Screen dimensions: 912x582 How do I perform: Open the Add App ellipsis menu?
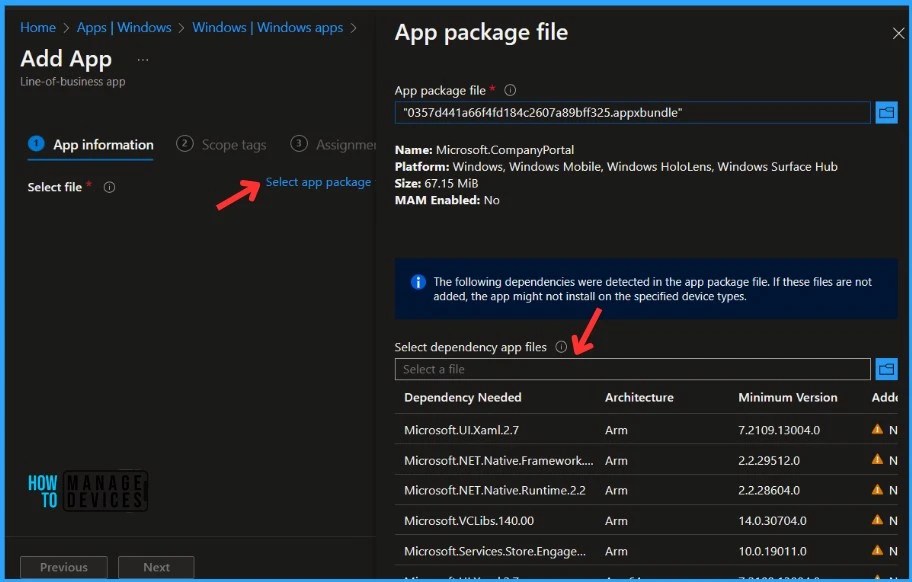pos(142,60)
